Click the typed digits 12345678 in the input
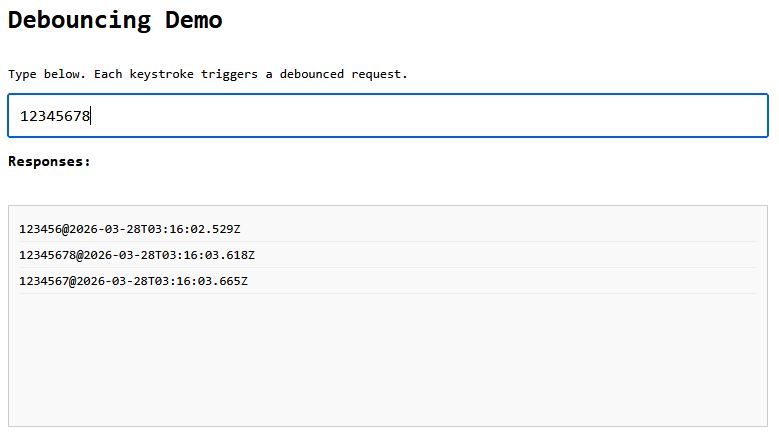This screenshot has height=439, width=779. coord(55,116)
